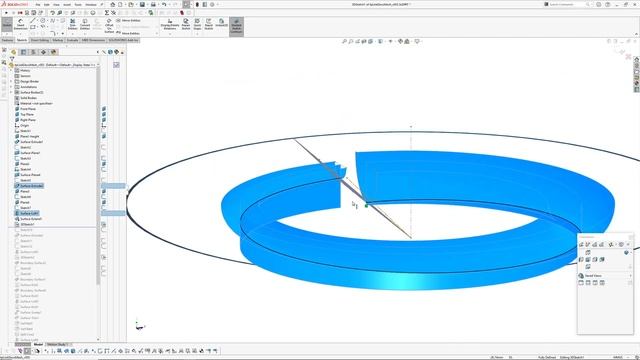
Task: Expand the History node
Action: [x=11, y=70]
